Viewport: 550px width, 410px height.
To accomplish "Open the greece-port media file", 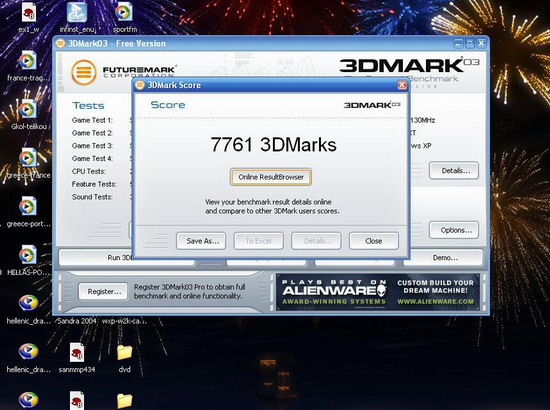I will click(x=27, y=206).
